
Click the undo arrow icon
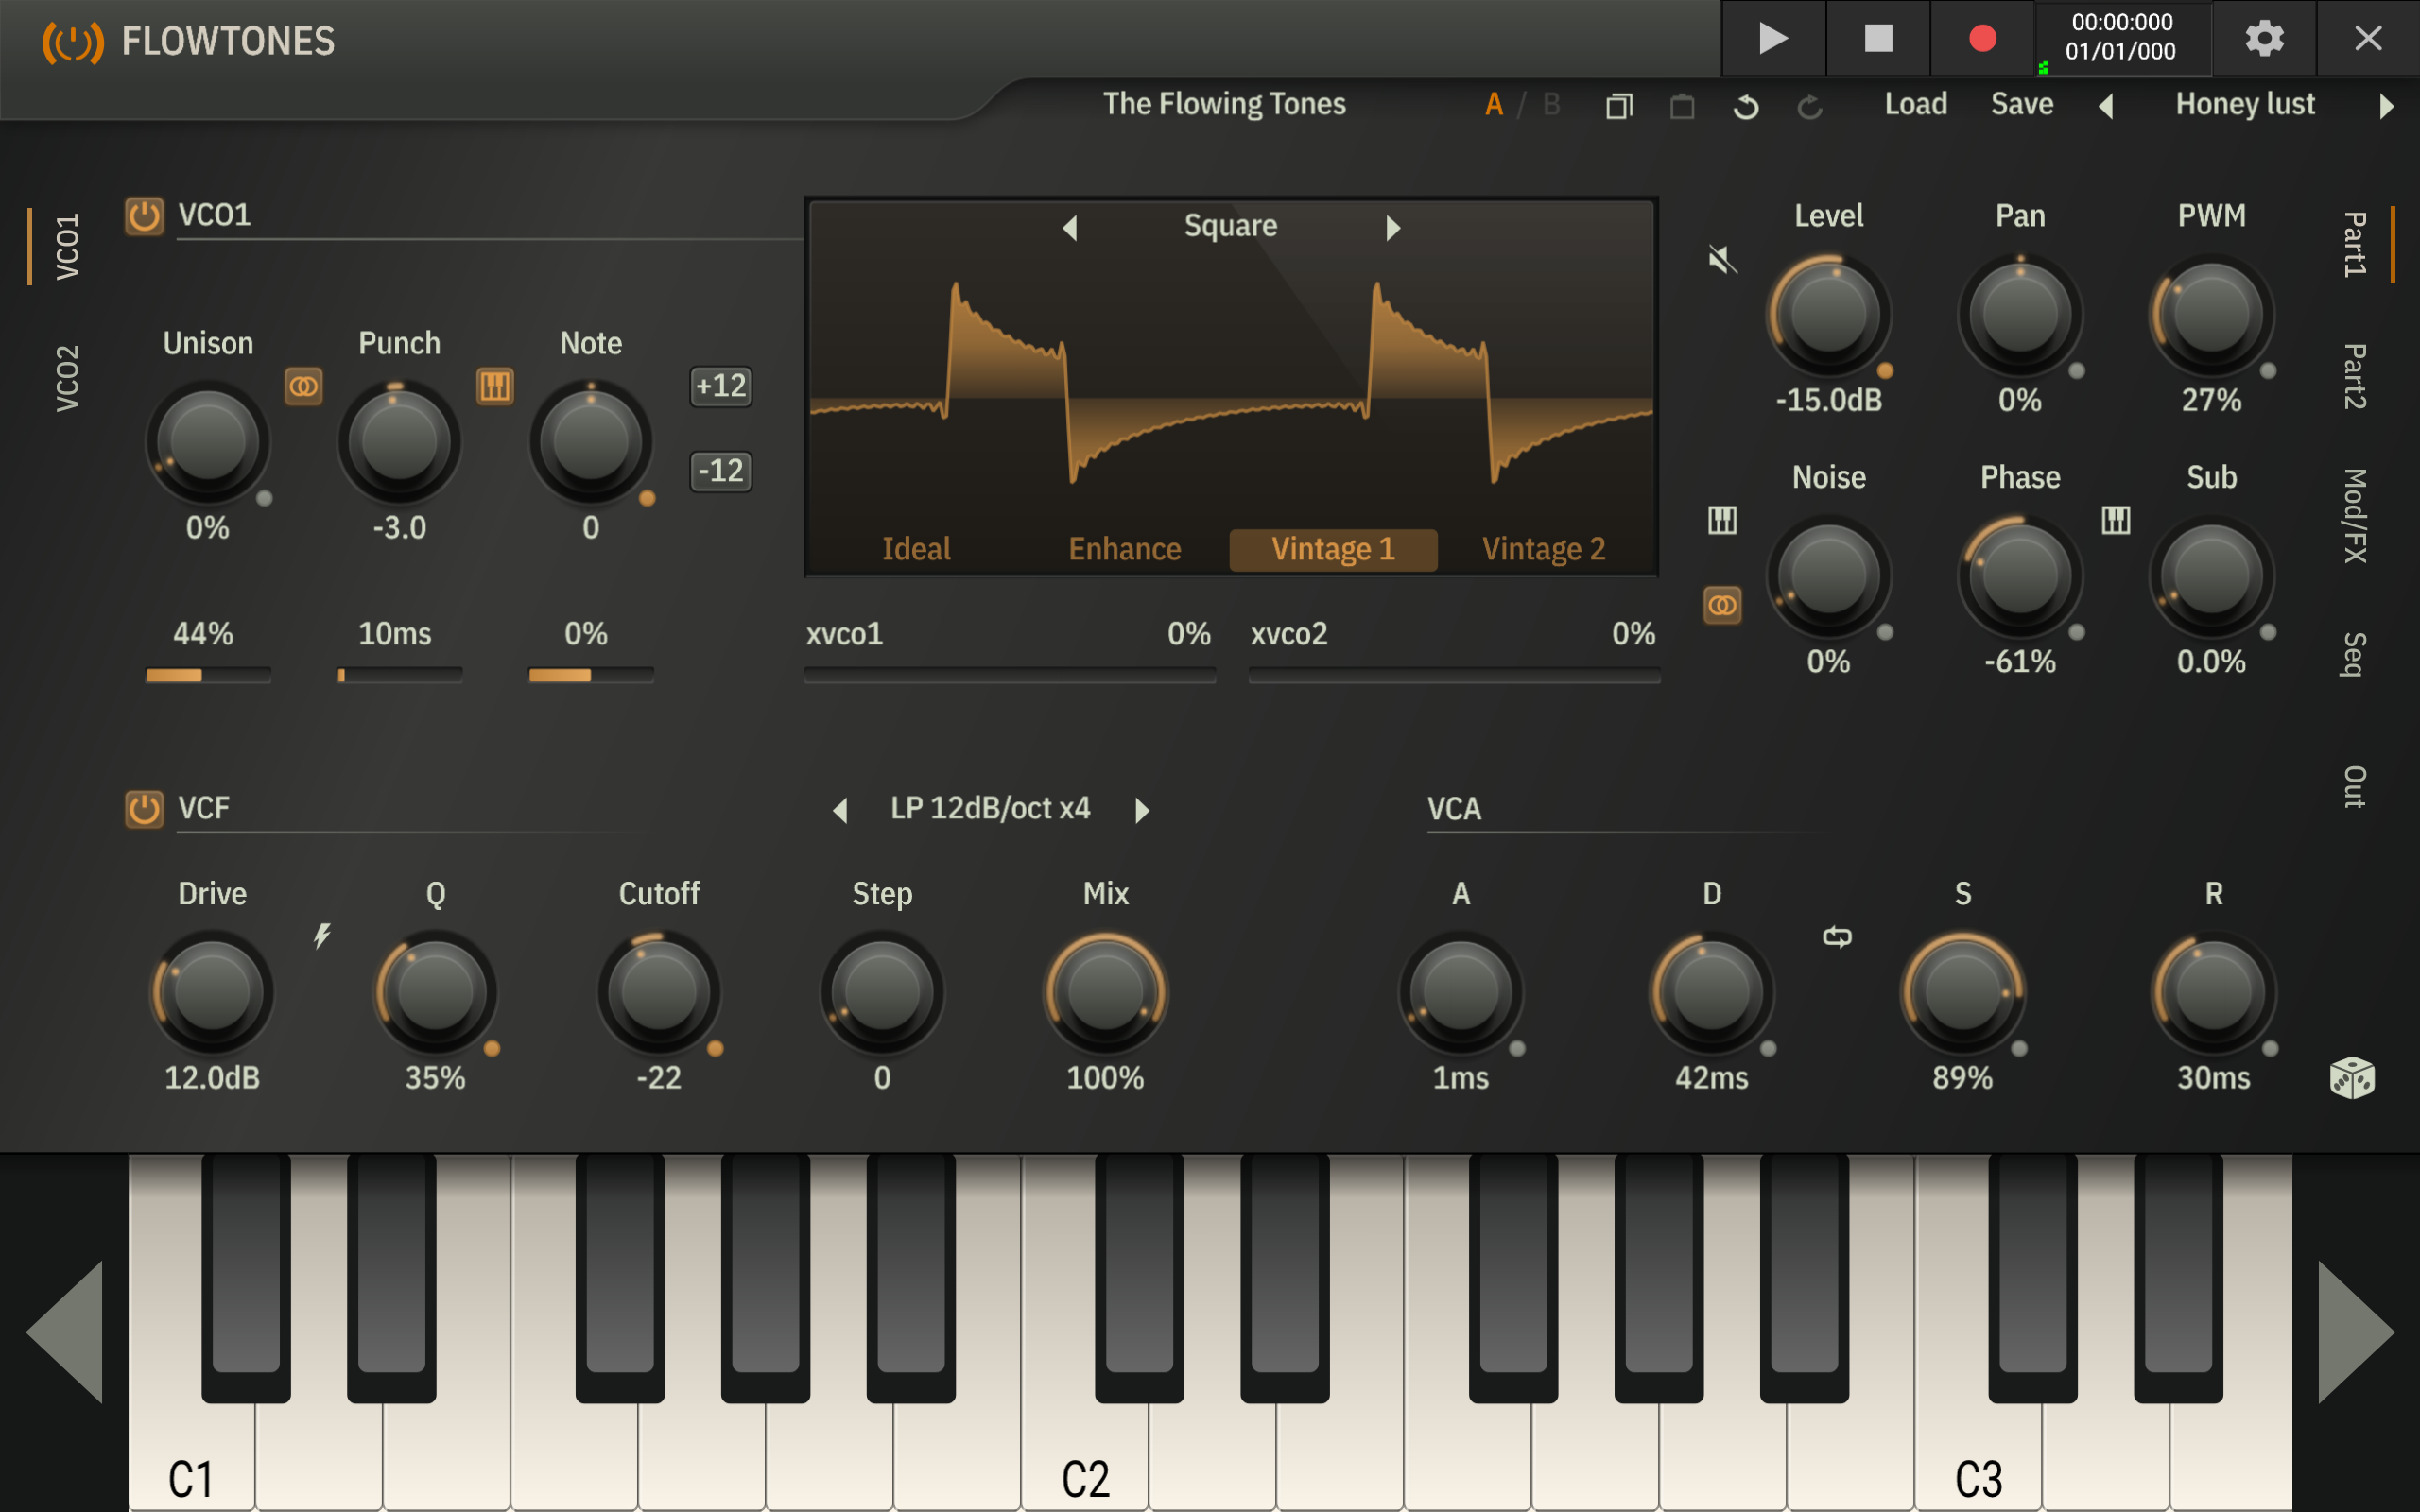tap(1746, 106)
